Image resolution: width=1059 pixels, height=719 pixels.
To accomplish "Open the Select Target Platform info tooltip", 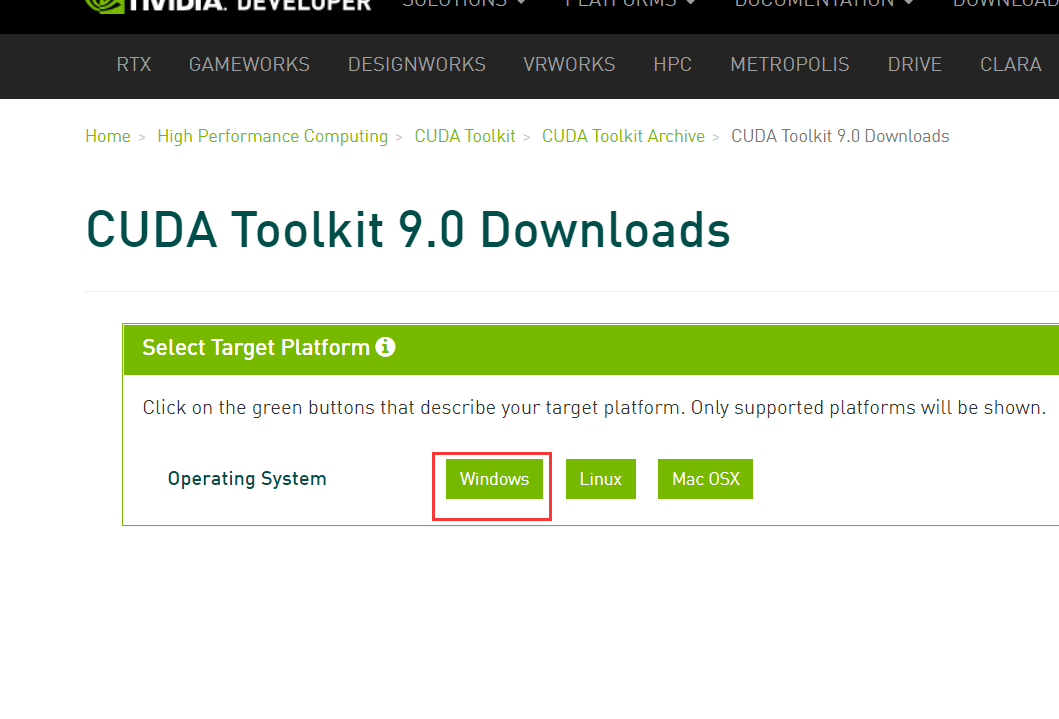I will 385,347.
